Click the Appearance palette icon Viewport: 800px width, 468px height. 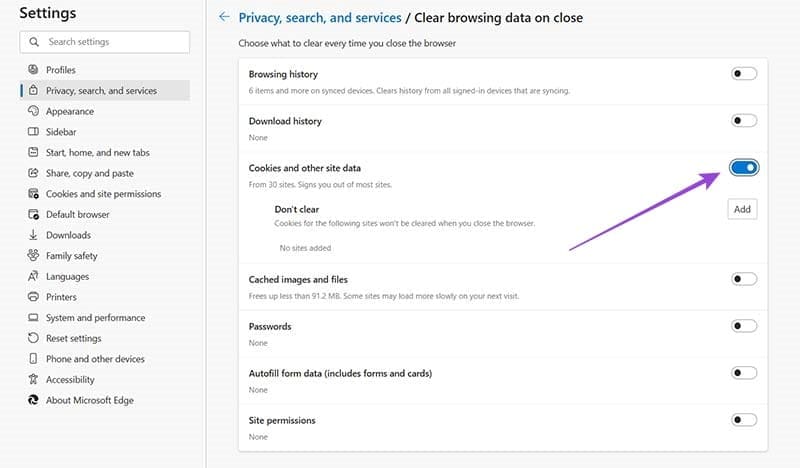33,111
